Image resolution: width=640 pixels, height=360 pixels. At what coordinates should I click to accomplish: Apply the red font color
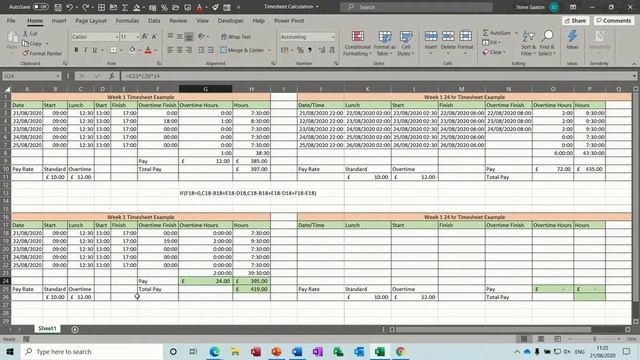pyautogui.click(x=148, y=50)
